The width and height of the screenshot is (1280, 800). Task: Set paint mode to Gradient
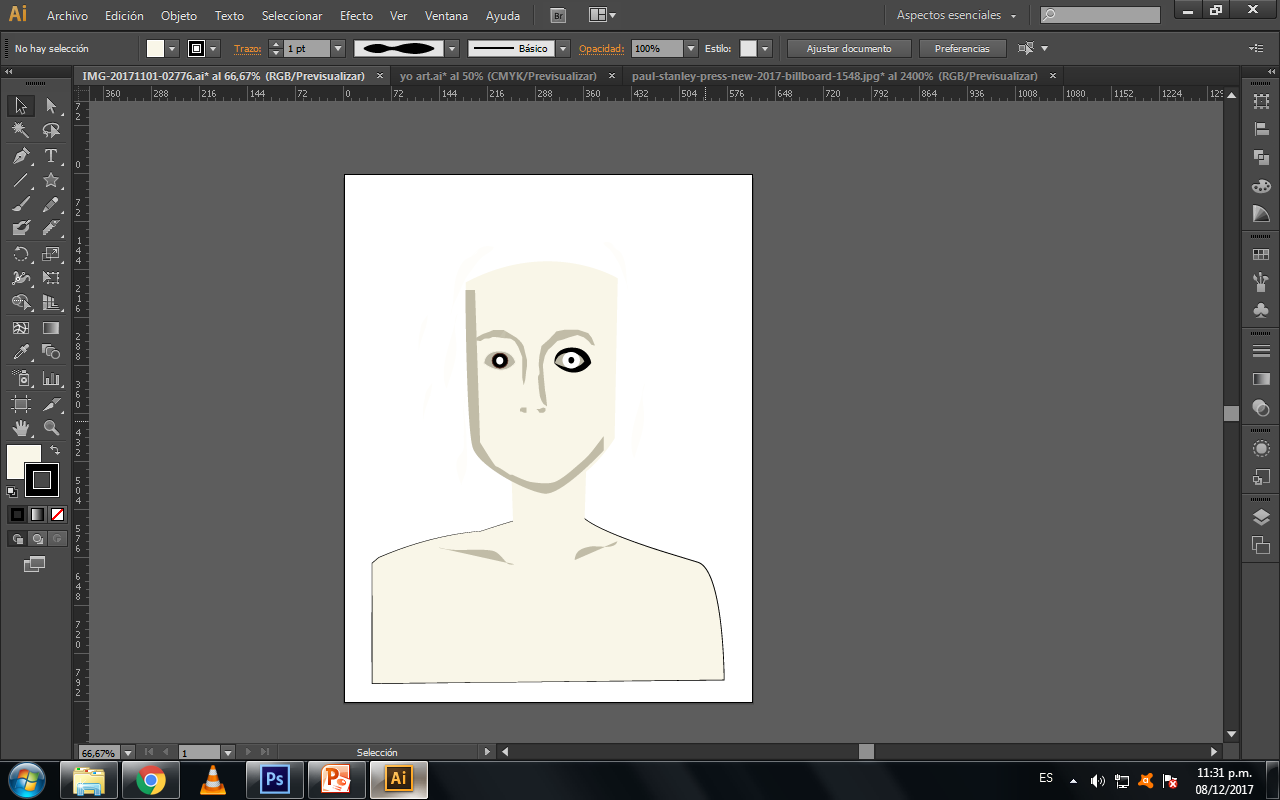pyautogui.click(x=37, y=514)
